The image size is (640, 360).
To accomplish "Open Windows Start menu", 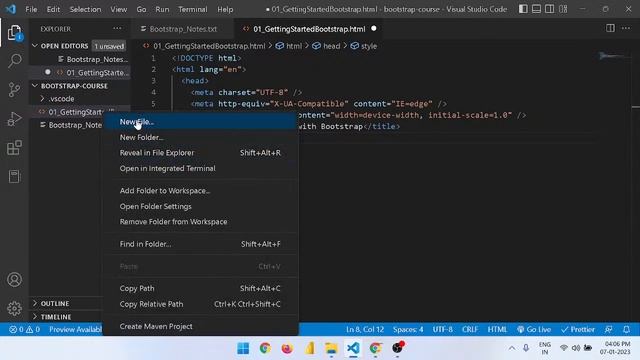I will pyautogui.click(x=243, y=349).
